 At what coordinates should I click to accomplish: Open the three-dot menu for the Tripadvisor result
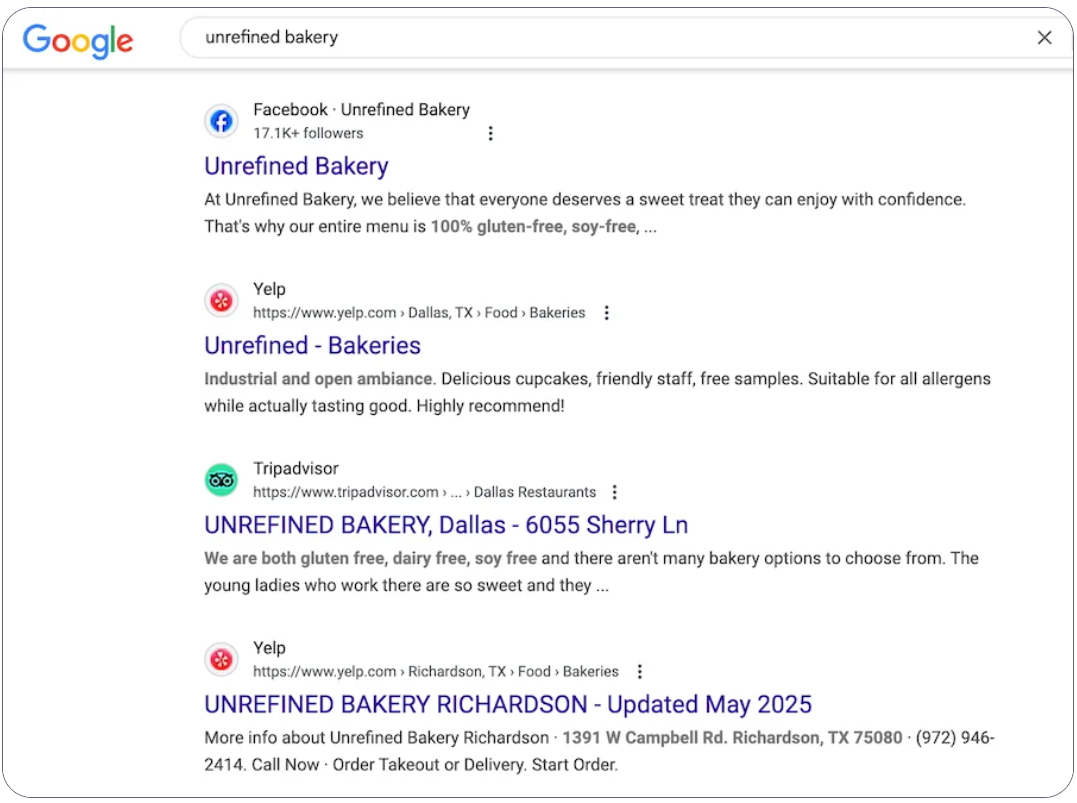tap(615, 492)
